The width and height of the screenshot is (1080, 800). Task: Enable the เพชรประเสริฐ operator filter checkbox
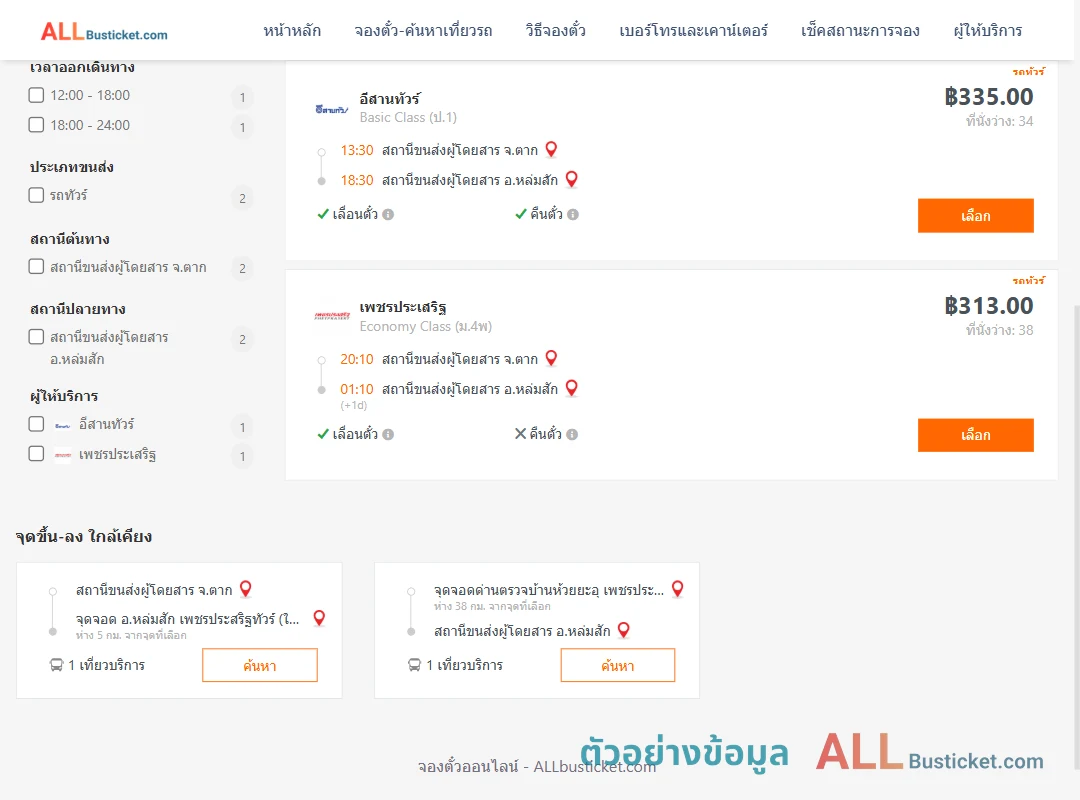(x=37, y=453)
